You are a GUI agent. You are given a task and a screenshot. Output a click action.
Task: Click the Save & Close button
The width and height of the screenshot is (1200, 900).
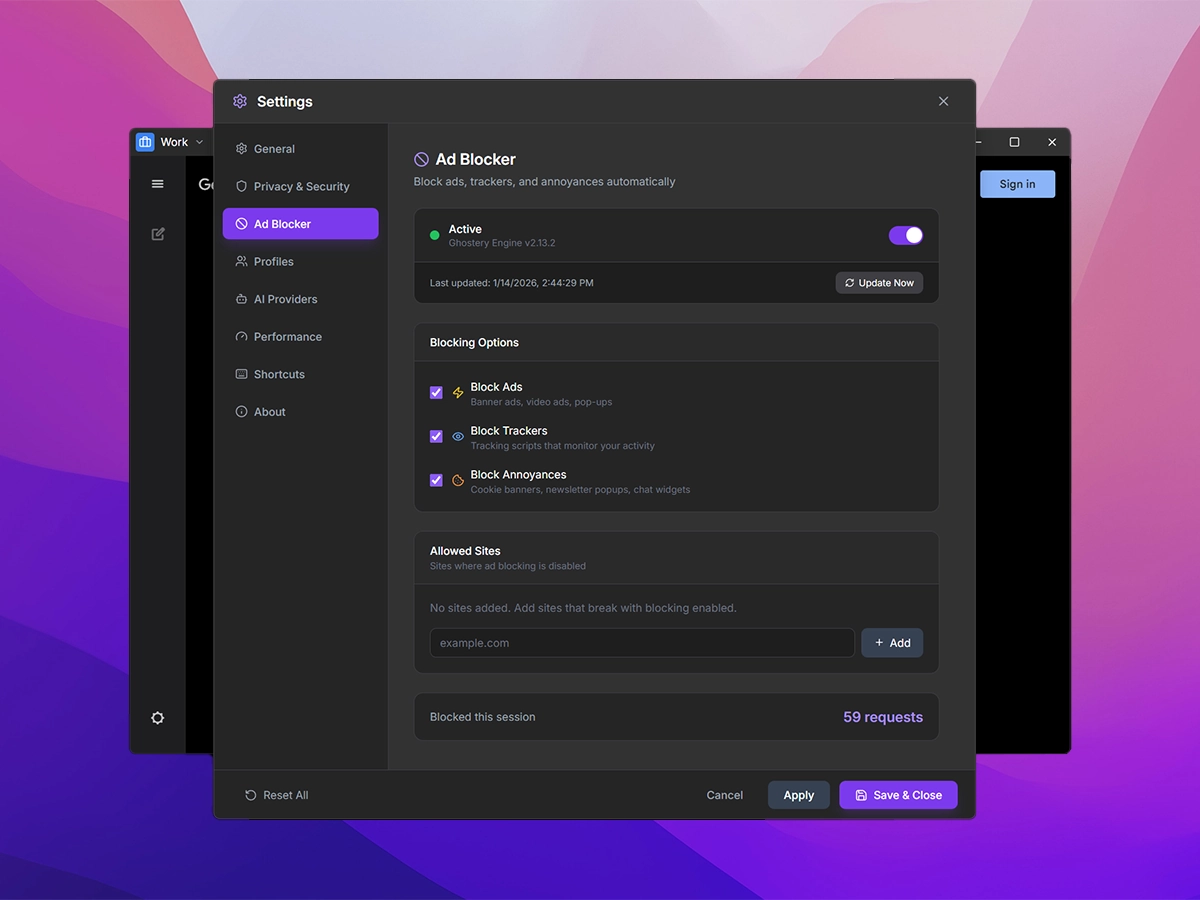(x=897, y=795)
